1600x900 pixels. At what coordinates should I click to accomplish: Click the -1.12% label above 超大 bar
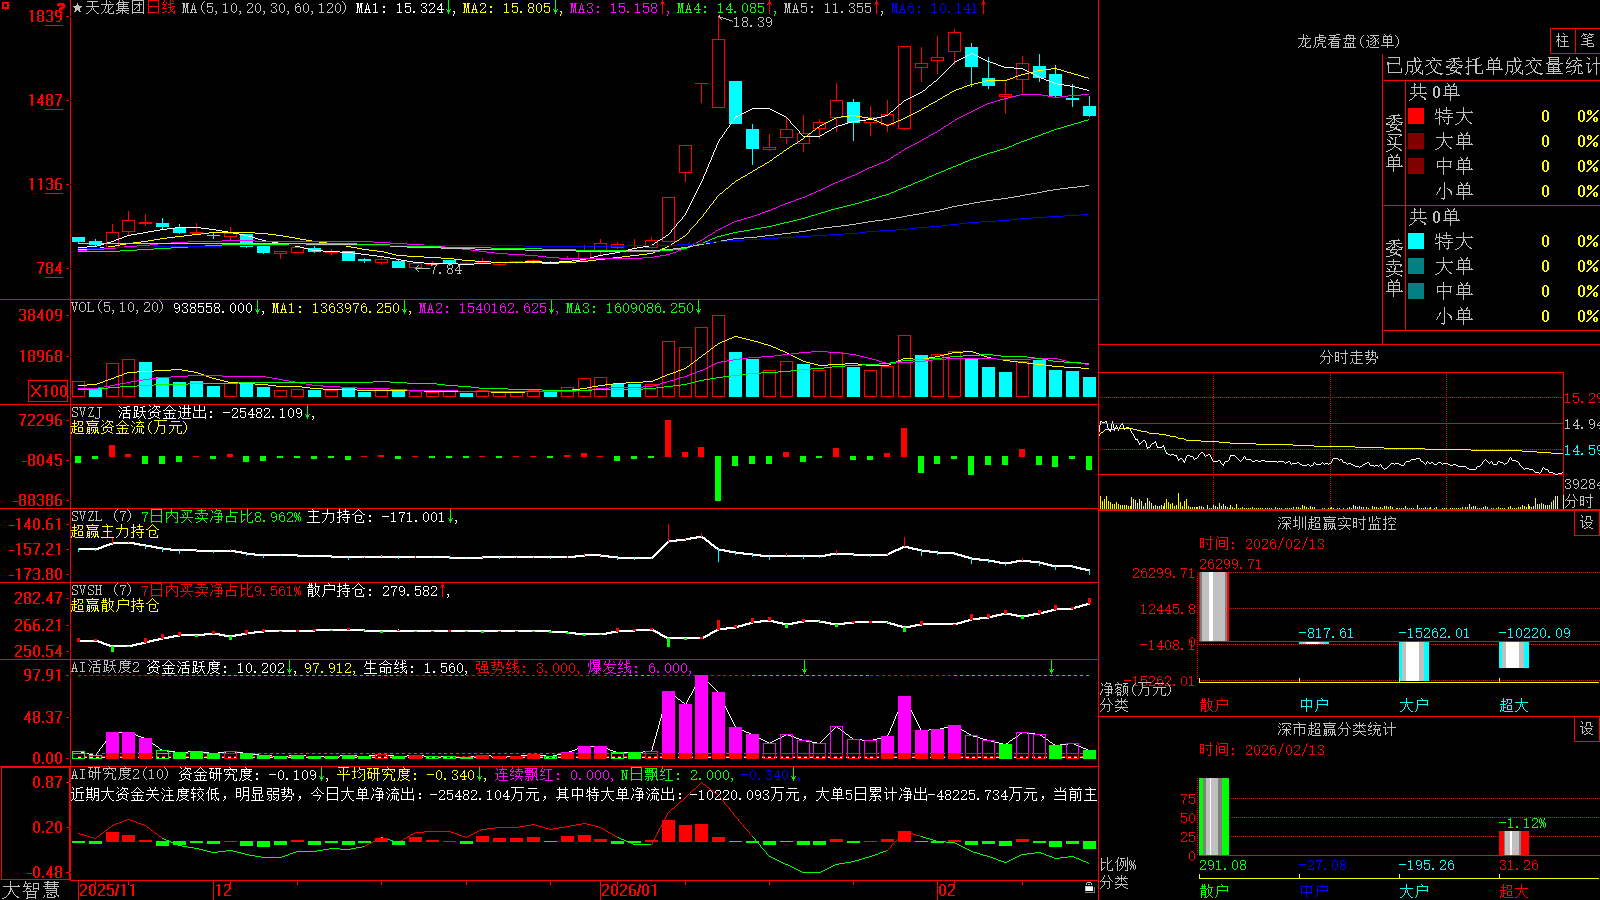coord(1522,823)
